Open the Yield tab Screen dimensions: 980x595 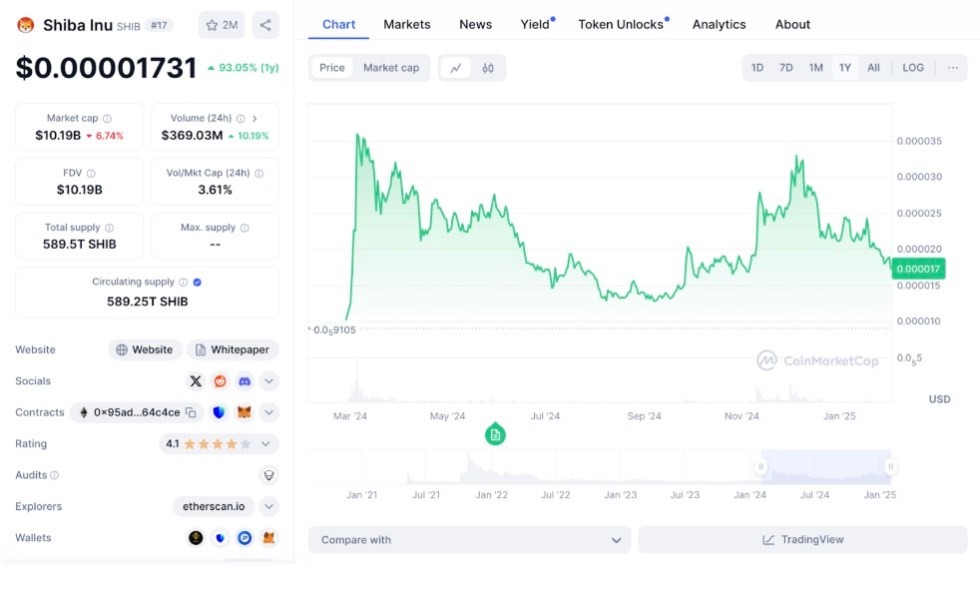pos(536,24)
